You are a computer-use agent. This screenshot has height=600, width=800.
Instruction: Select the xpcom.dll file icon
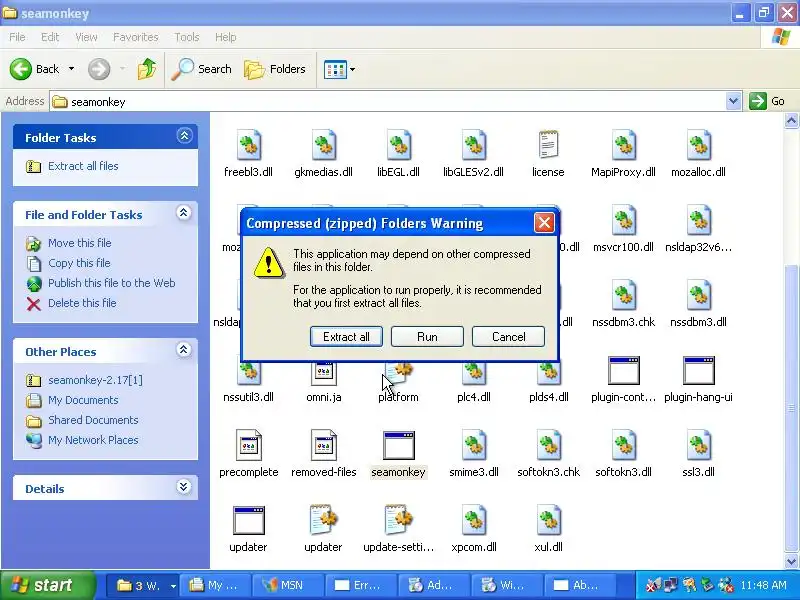click(473, 520)
